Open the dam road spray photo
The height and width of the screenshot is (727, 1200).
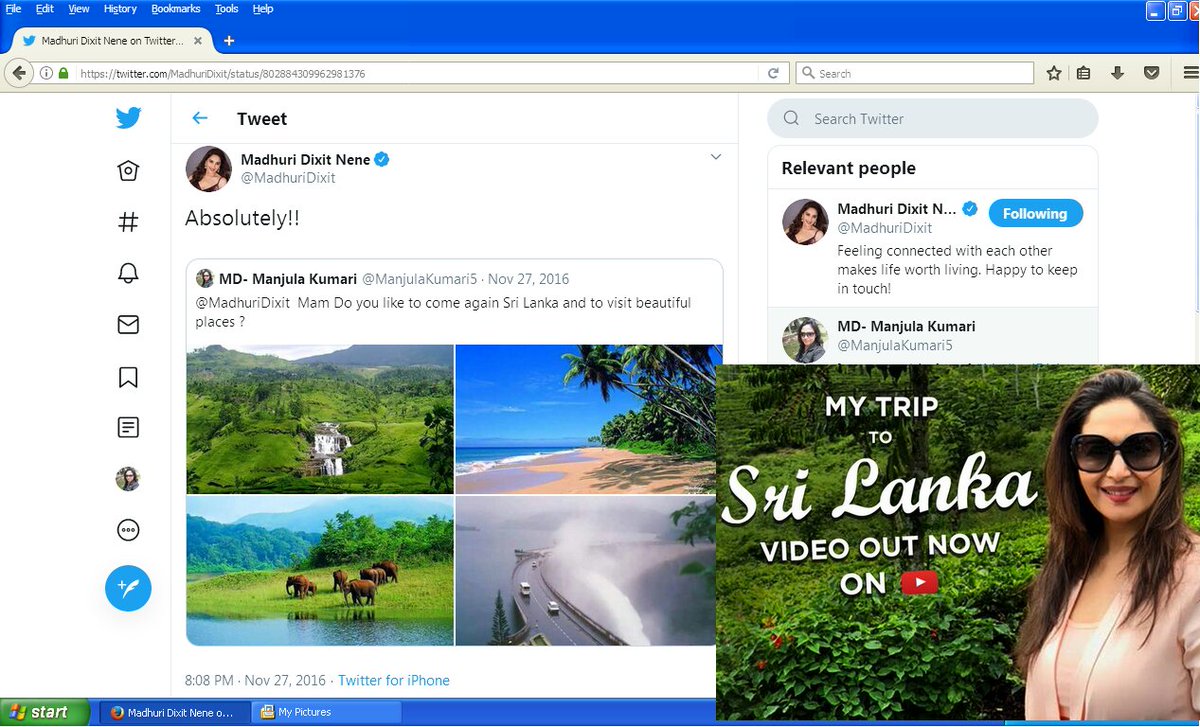point(585,571)
